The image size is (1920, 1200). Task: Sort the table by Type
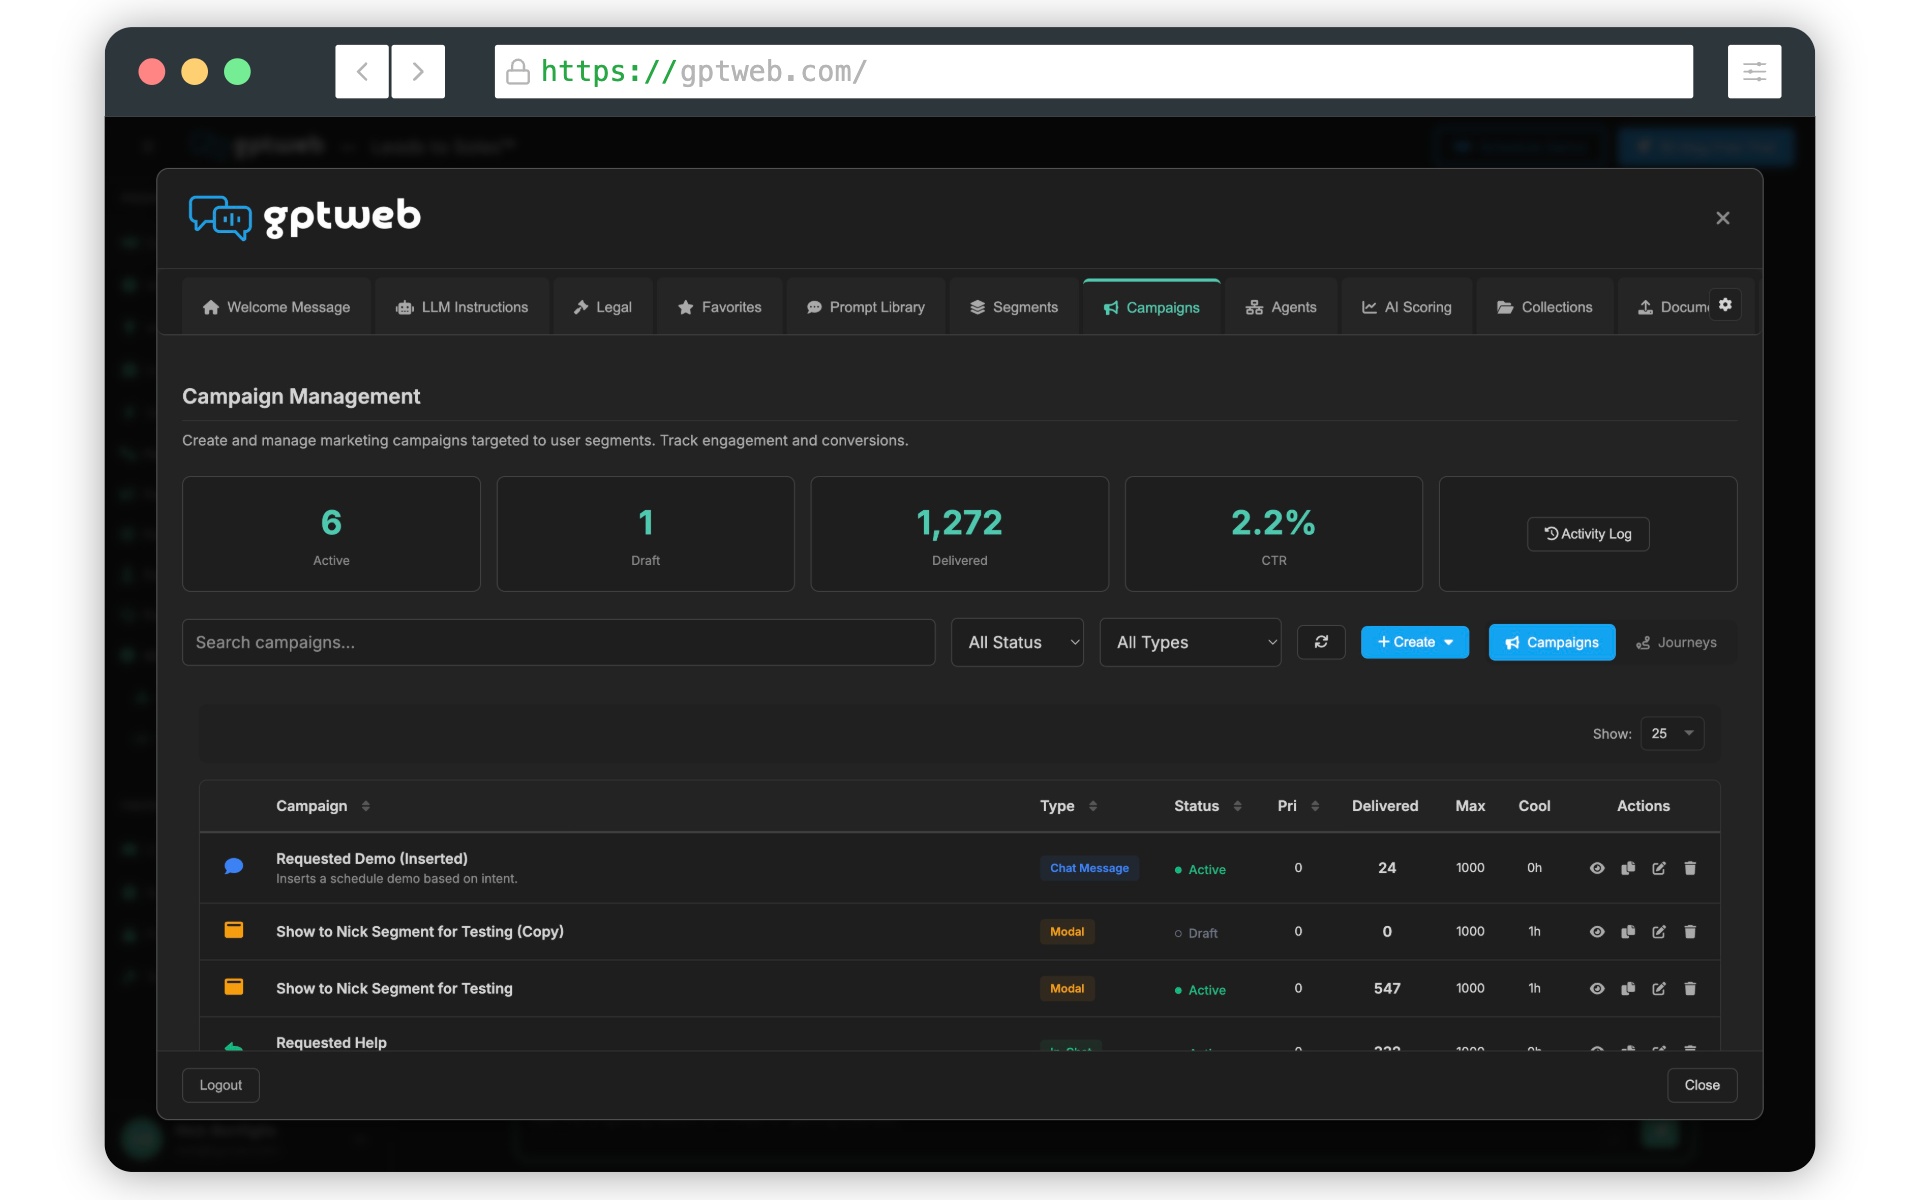[1068, 806]
